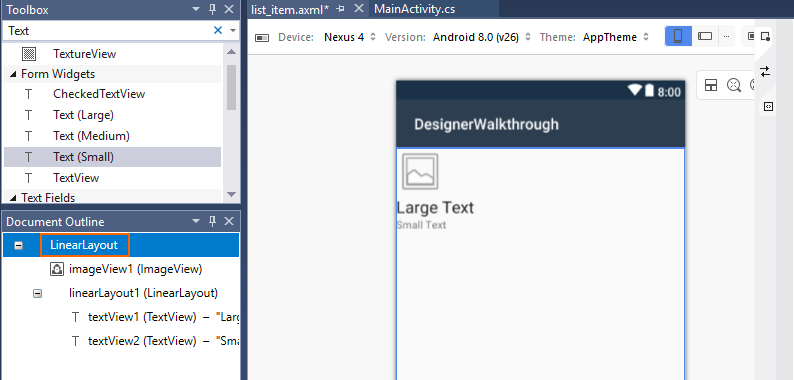This screenshot has height=380, width=794.
Task: Collapse the Form Widgets group
Action: 12,74
